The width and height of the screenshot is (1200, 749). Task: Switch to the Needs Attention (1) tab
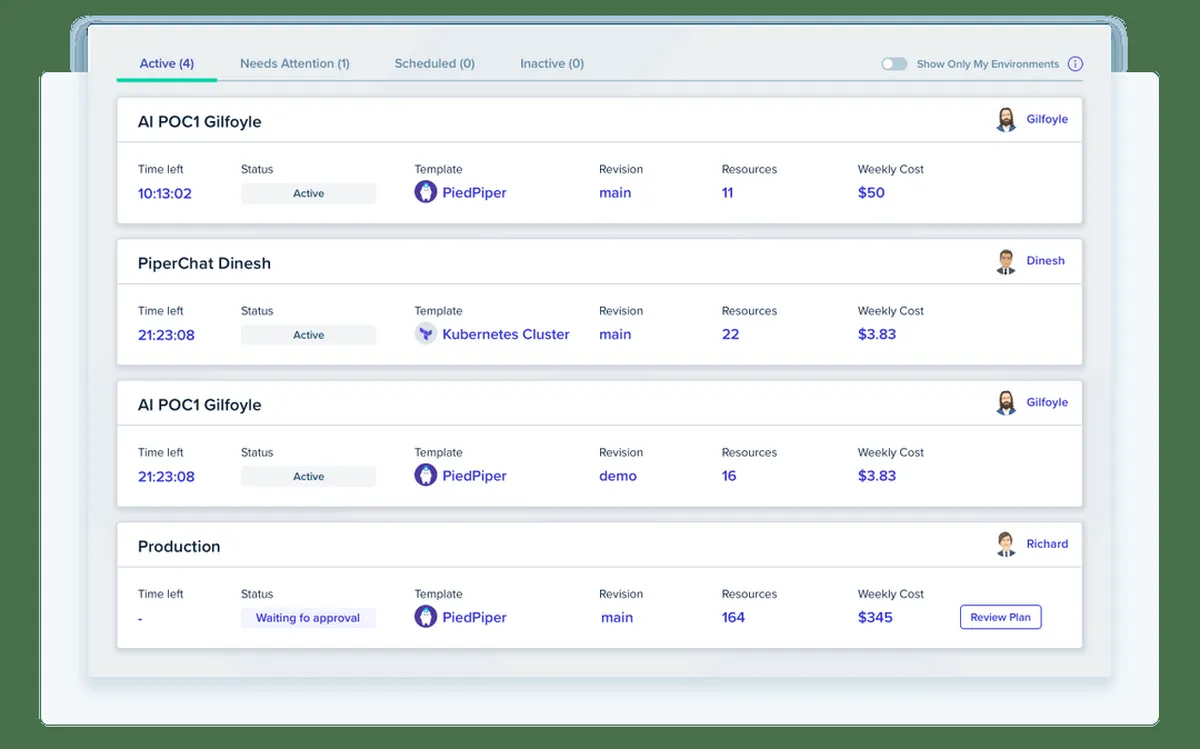click(295, 64)
